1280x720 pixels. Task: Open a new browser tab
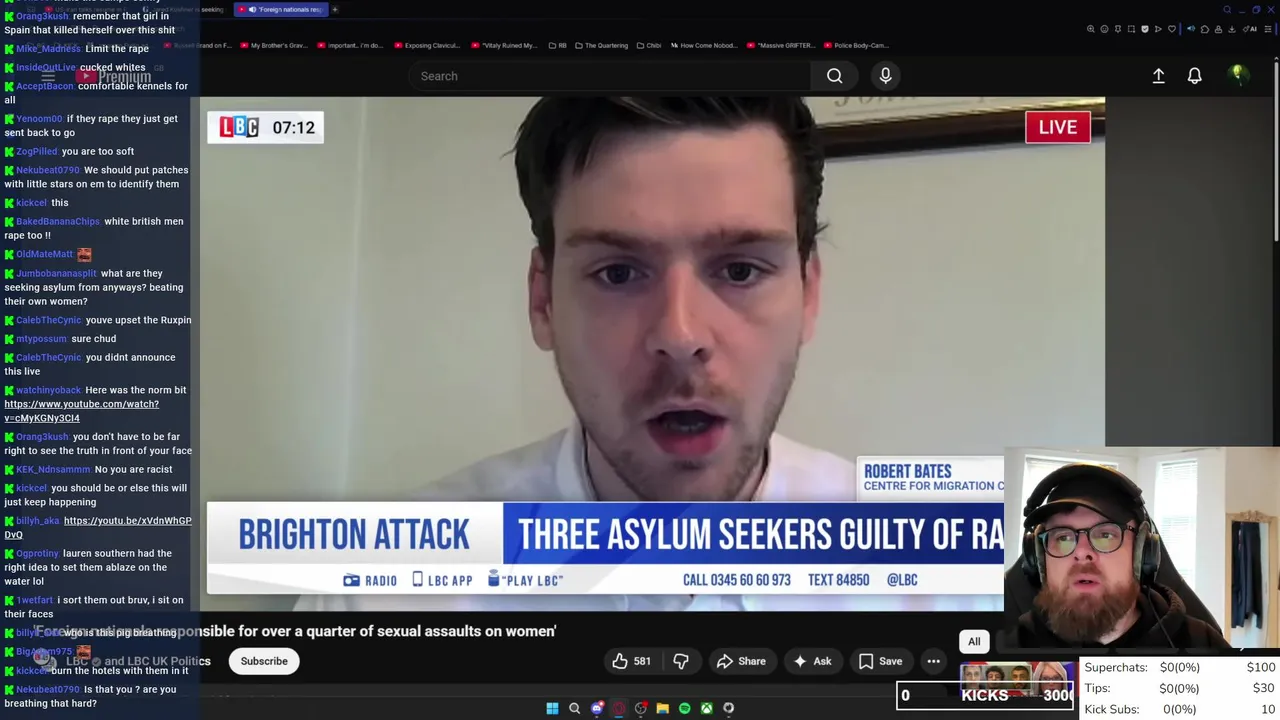tap(335, 9)
